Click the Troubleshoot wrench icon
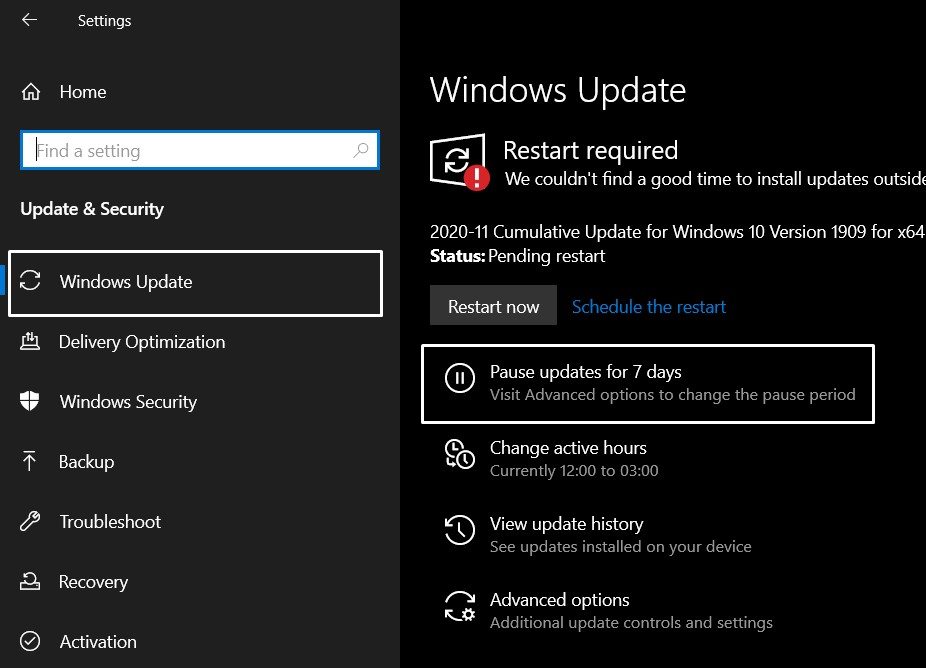Screen dimensions: 926x668 [30, 521]
